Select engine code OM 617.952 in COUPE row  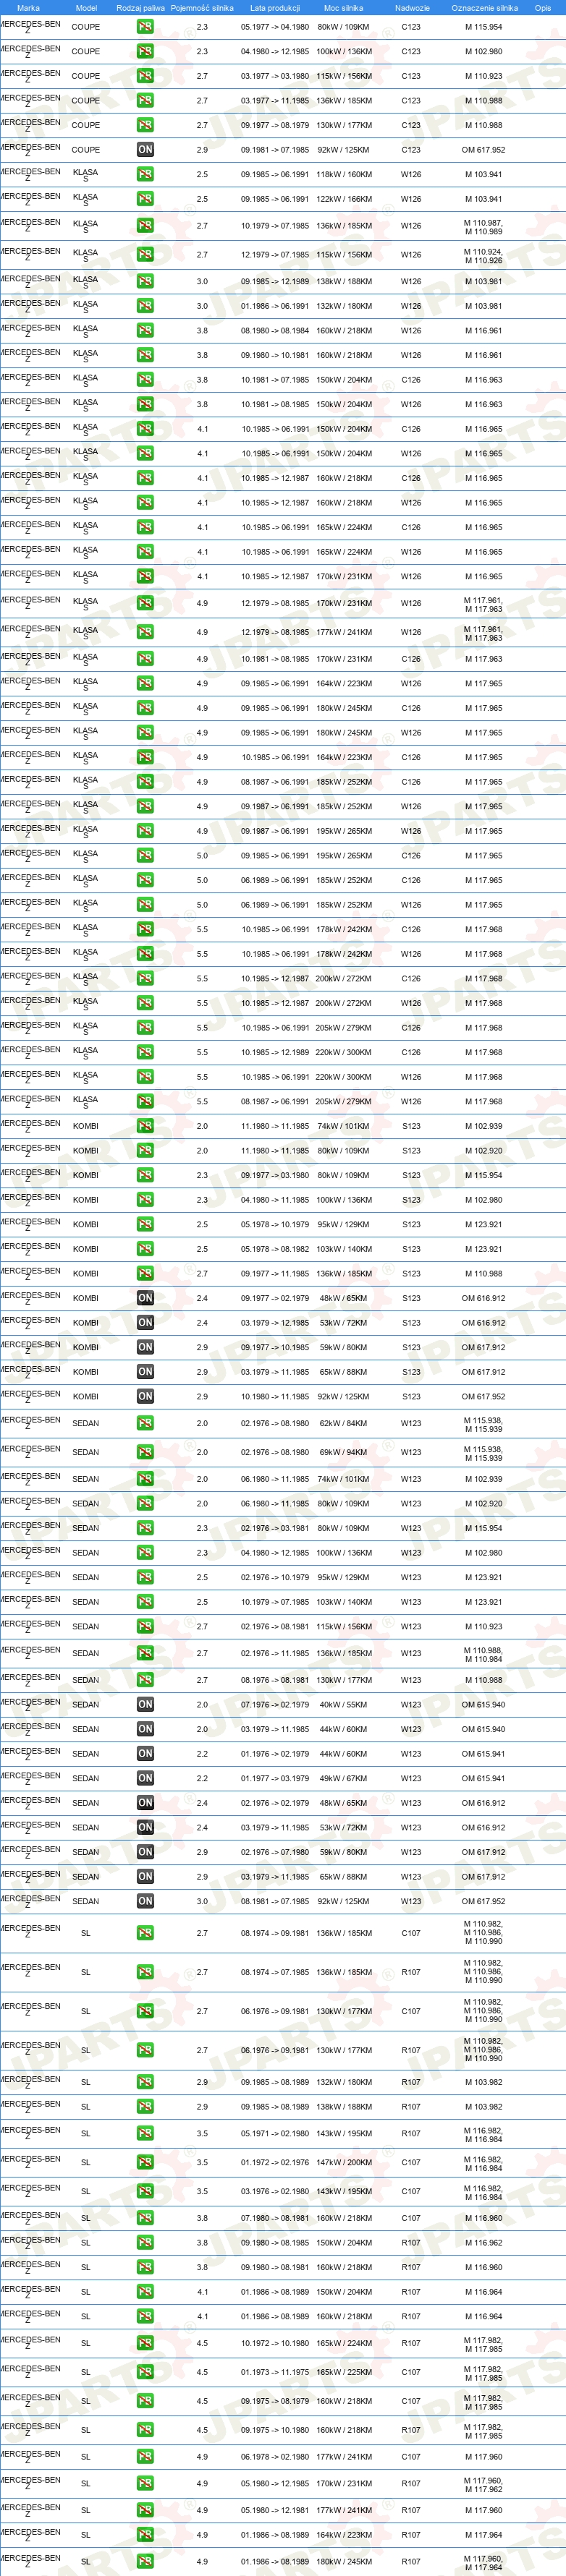pos(483,150)
